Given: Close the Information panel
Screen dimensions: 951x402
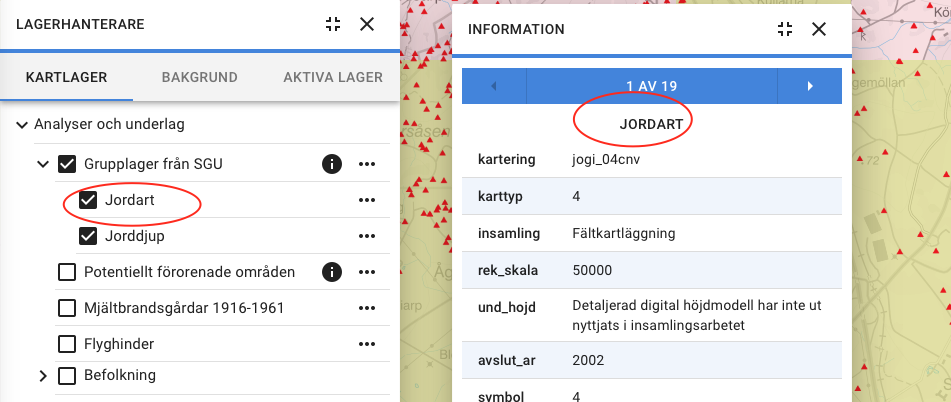Looking at the screenshot, I should (x=819, y=29).
